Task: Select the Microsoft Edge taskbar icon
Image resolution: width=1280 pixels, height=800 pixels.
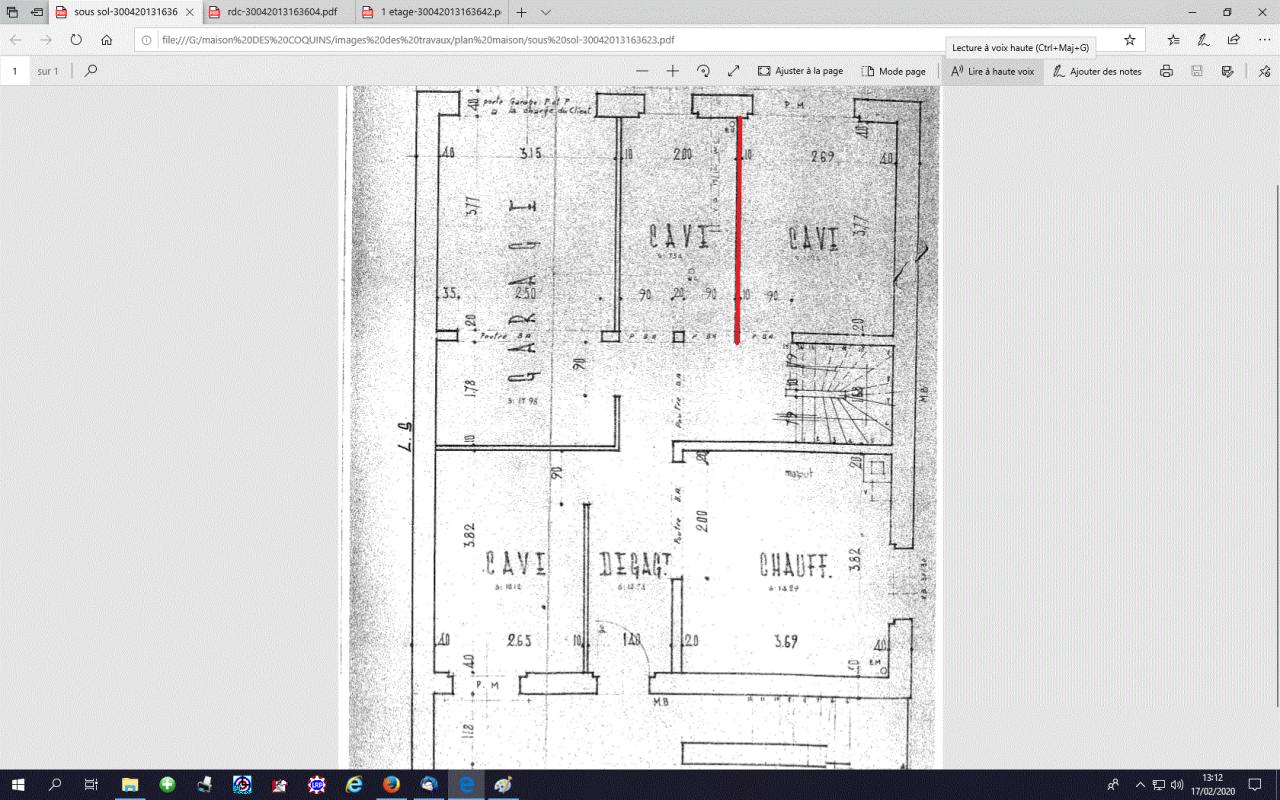Action: (x=466, y=785)
